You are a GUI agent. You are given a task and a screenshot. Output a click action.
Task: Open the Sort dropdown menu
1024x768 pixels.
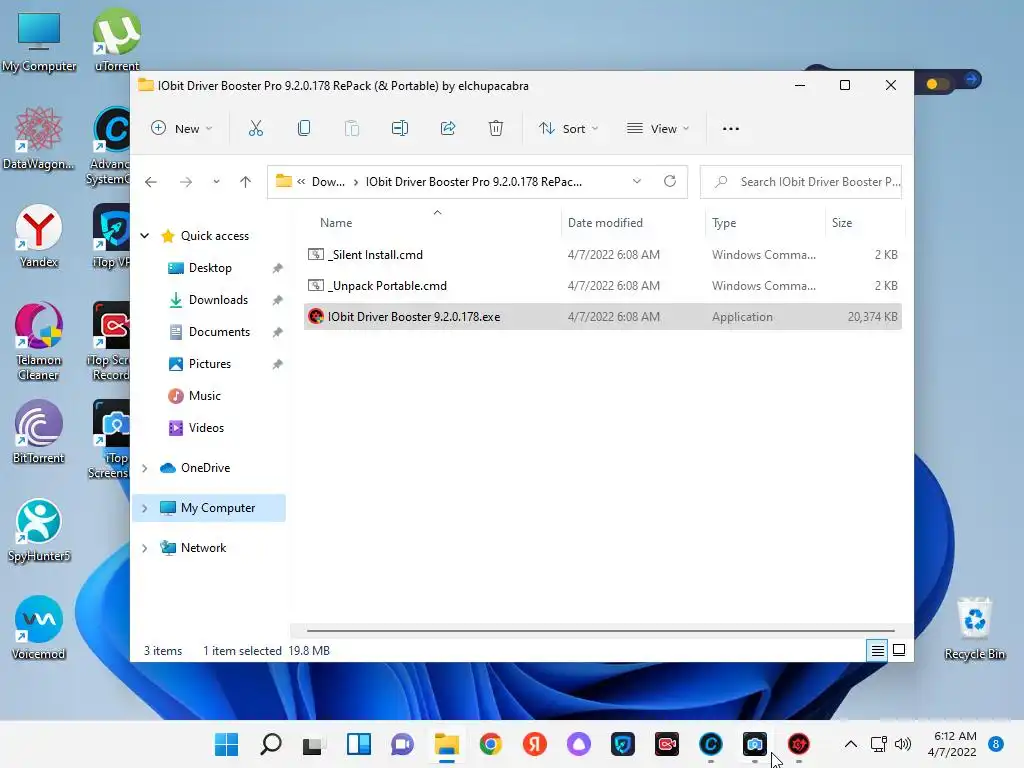tap(568, 129)
